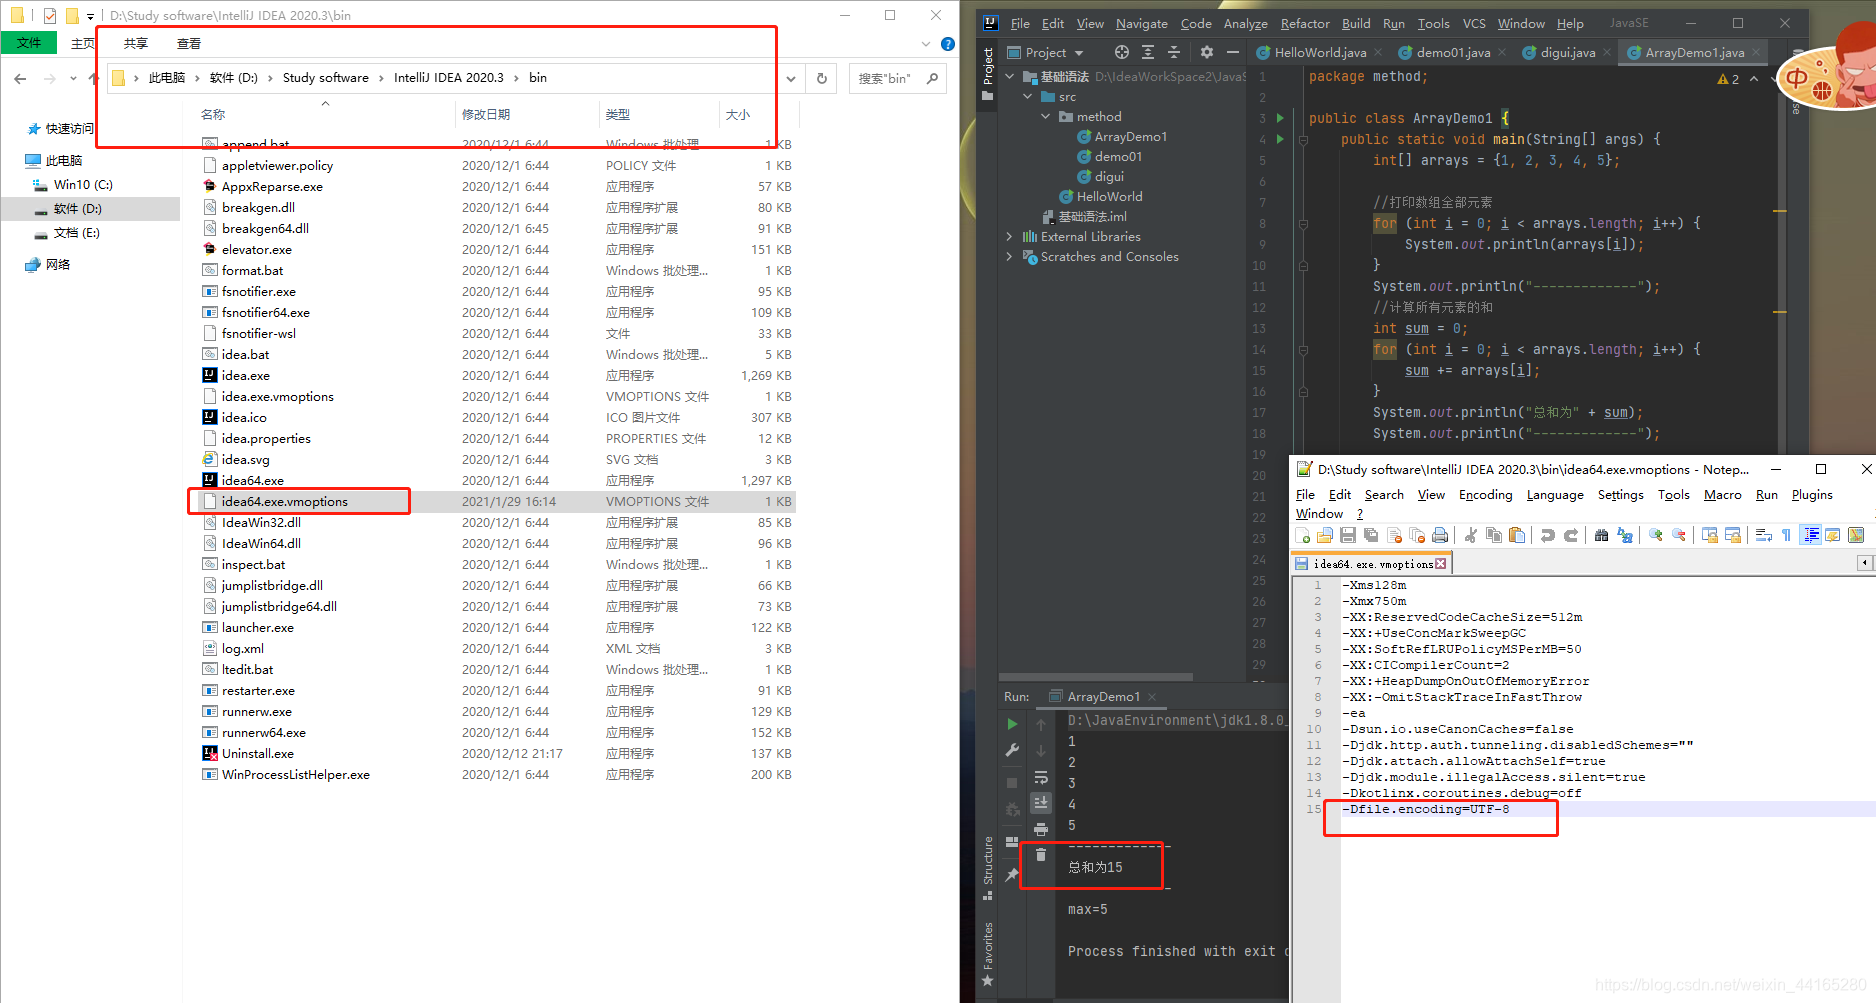Collapse root 基础语法 module node
Image resolution: width=1876 pixels, height=1003 pixels.
1010,77
